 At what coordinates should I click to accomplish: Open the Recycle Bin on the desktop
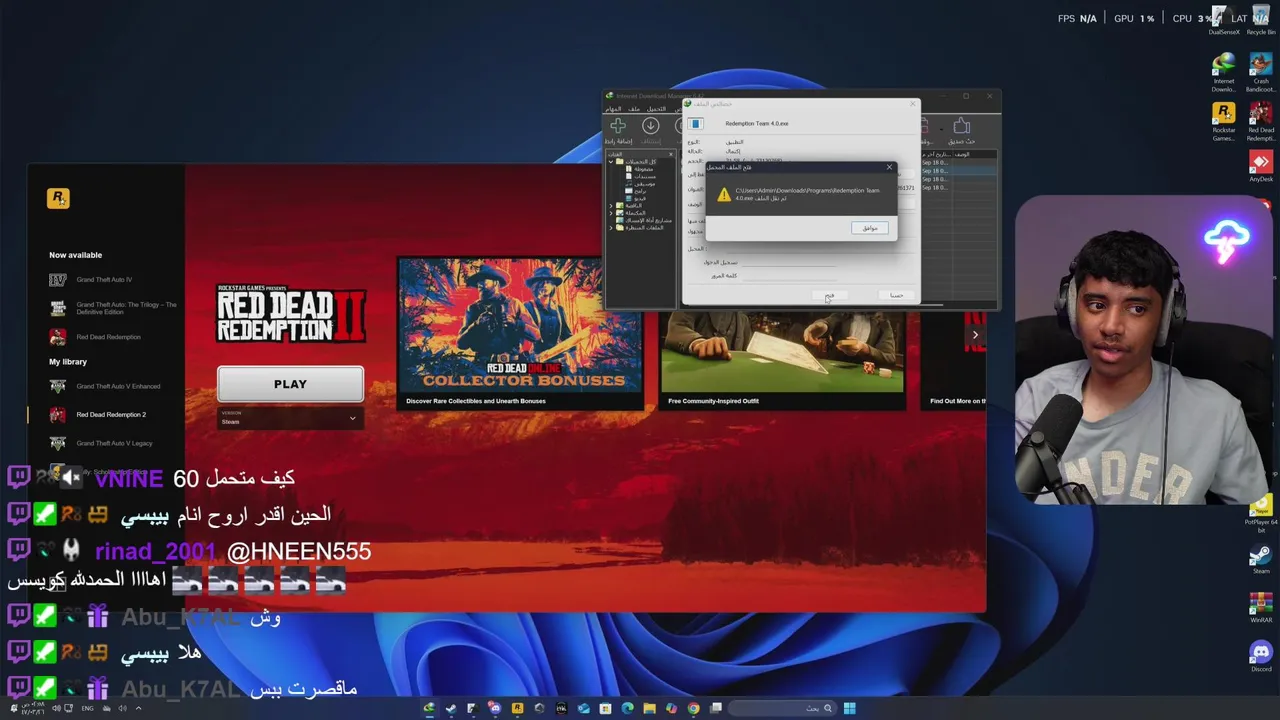click(x=1261, y=20)
